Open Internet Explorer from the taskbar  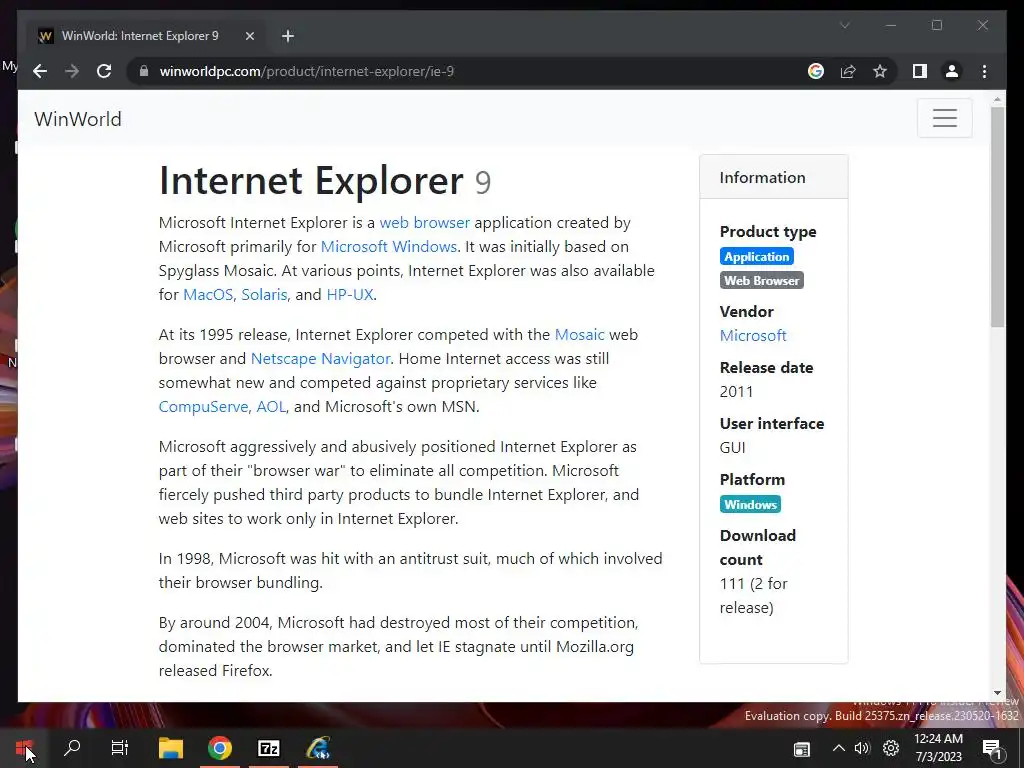[x=319, y=748]
